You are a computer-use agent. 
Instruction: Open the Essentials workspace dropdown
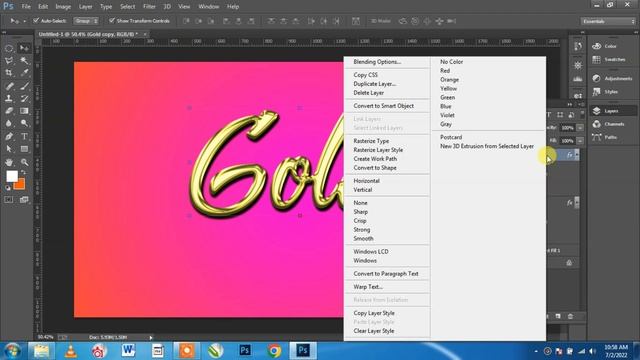pos(608,21)
